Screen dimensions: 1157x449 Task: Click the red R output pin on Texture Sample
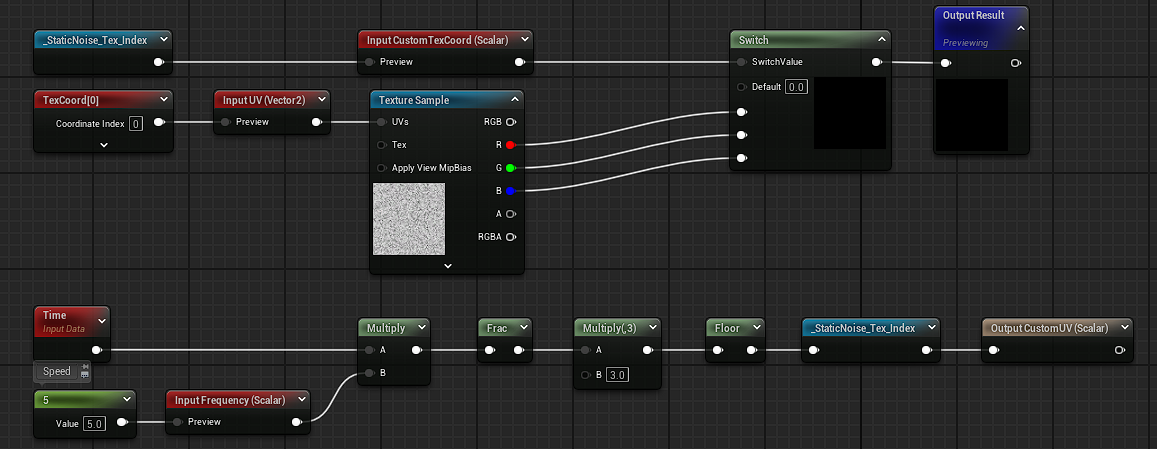(x=510, y=145)
